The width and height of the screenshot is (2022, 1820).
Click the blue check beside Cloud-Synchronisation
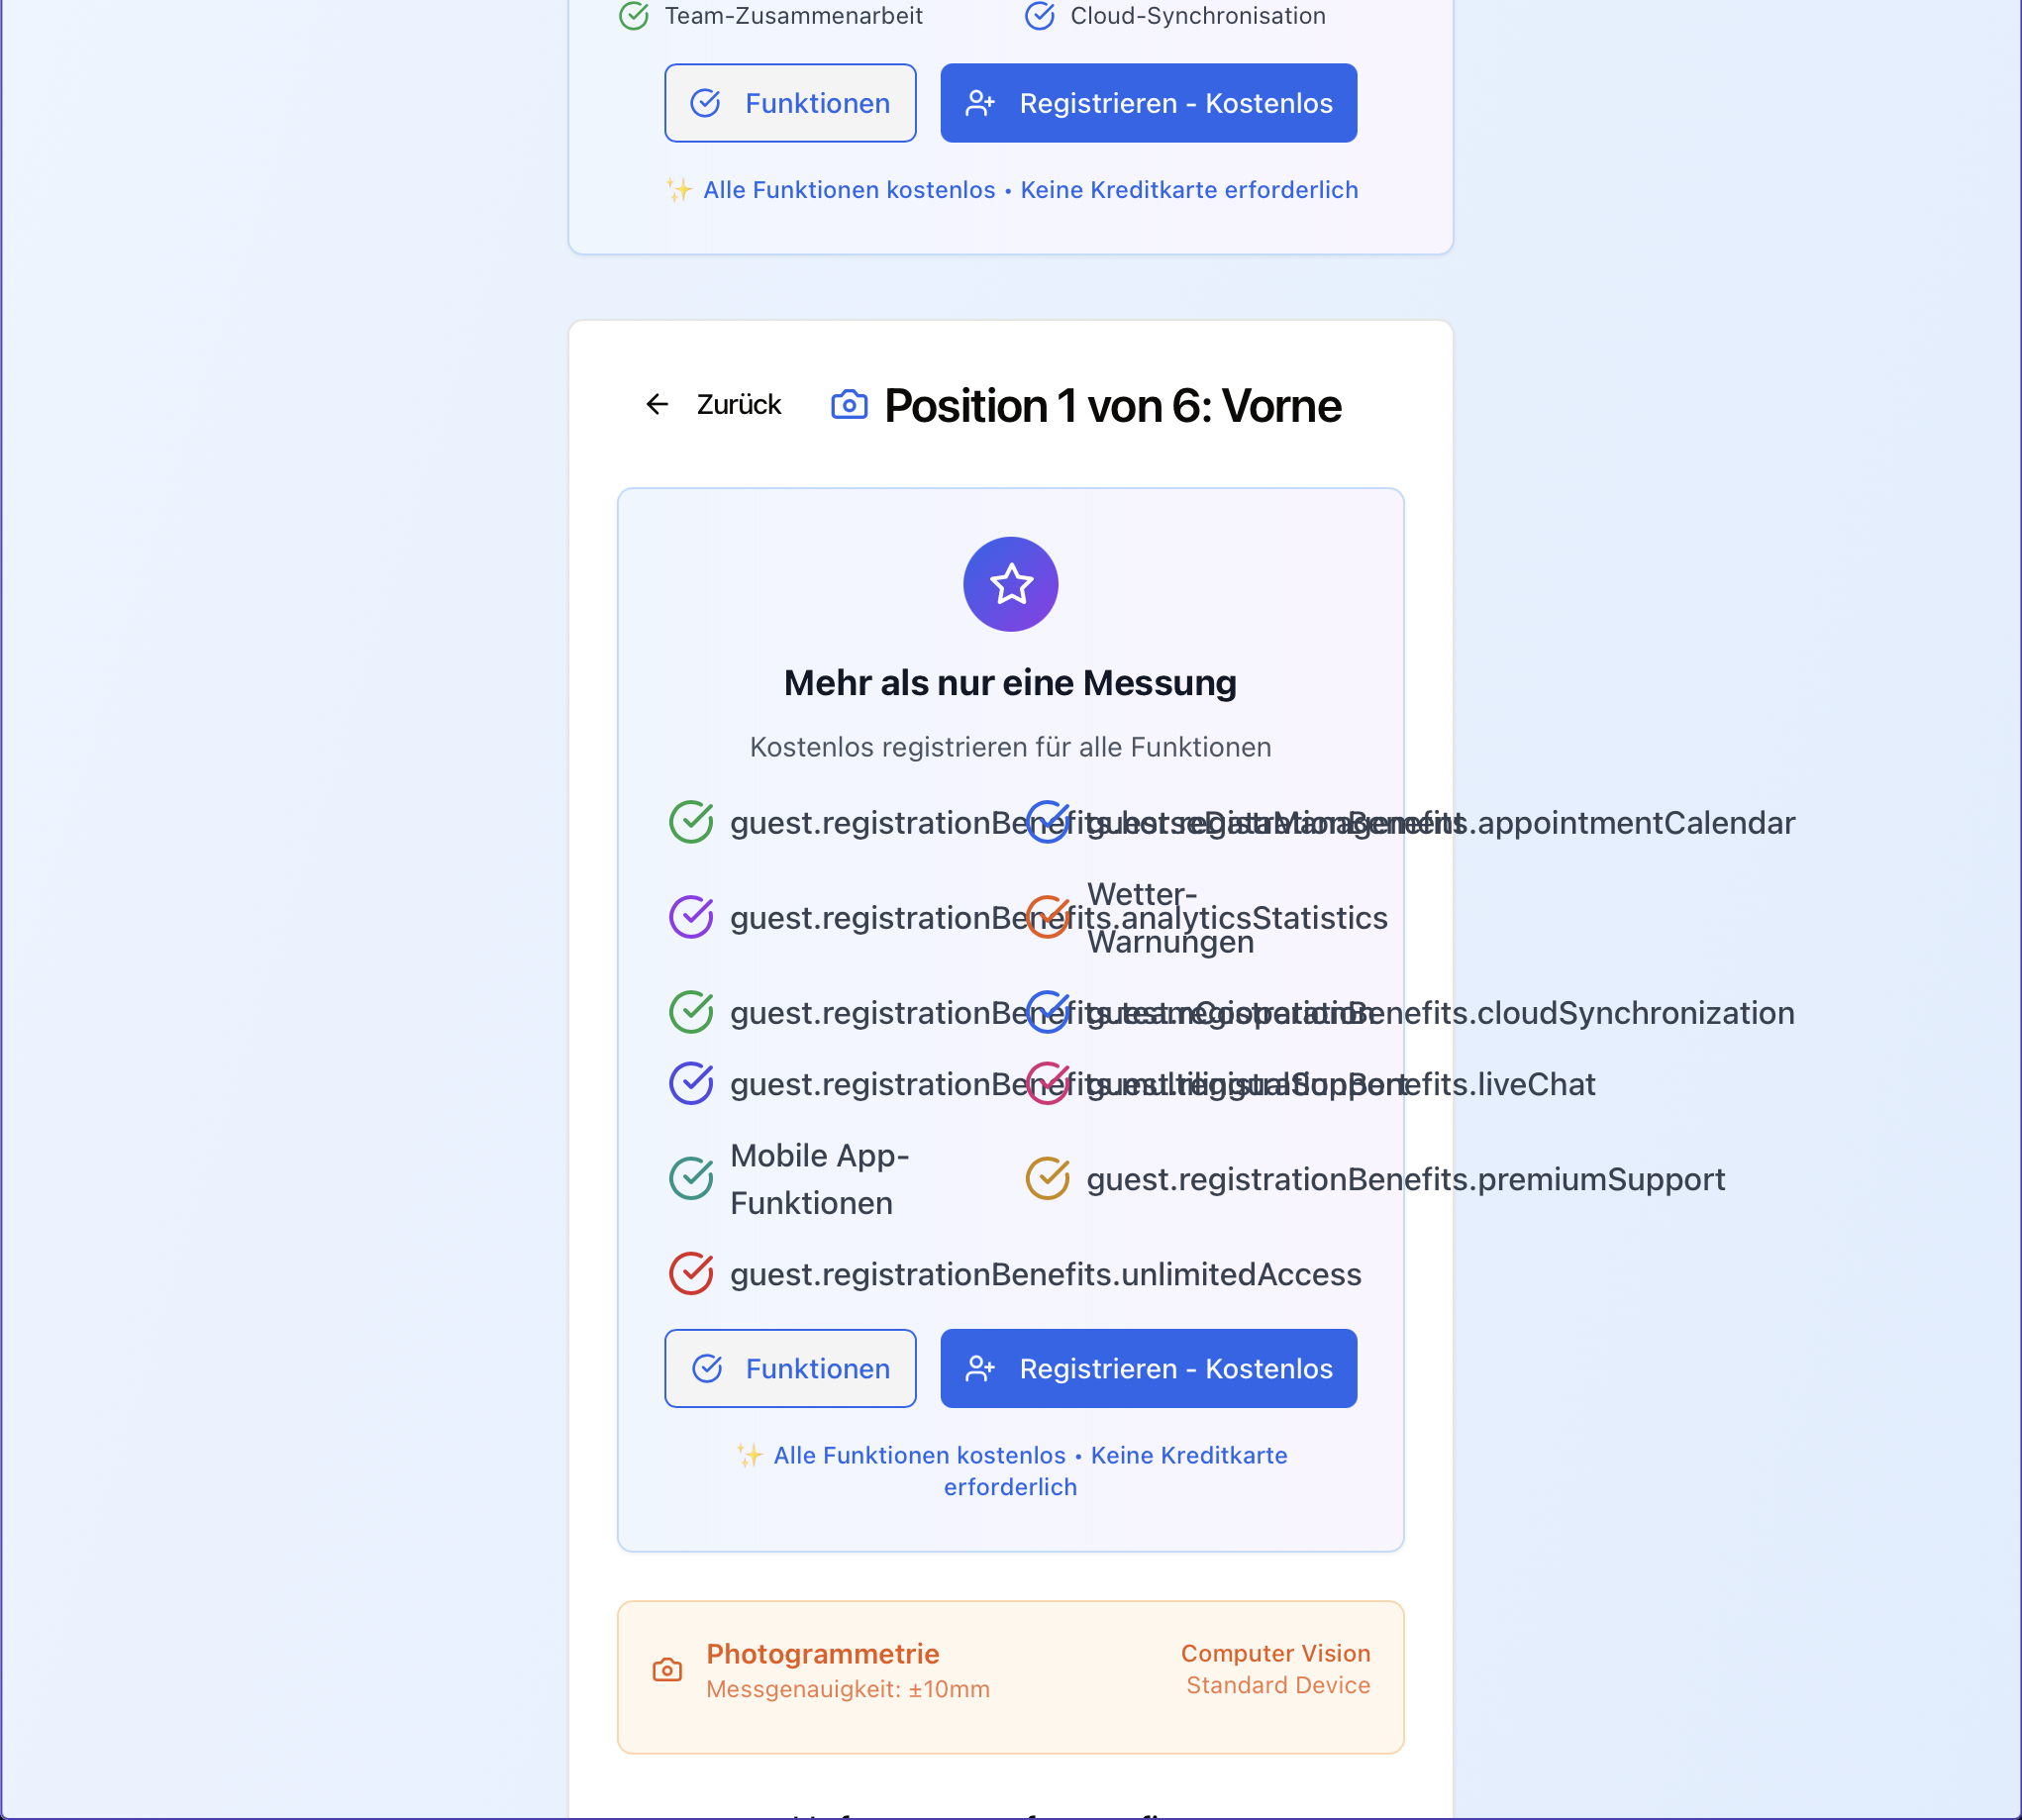click(x=1040, y=16)
